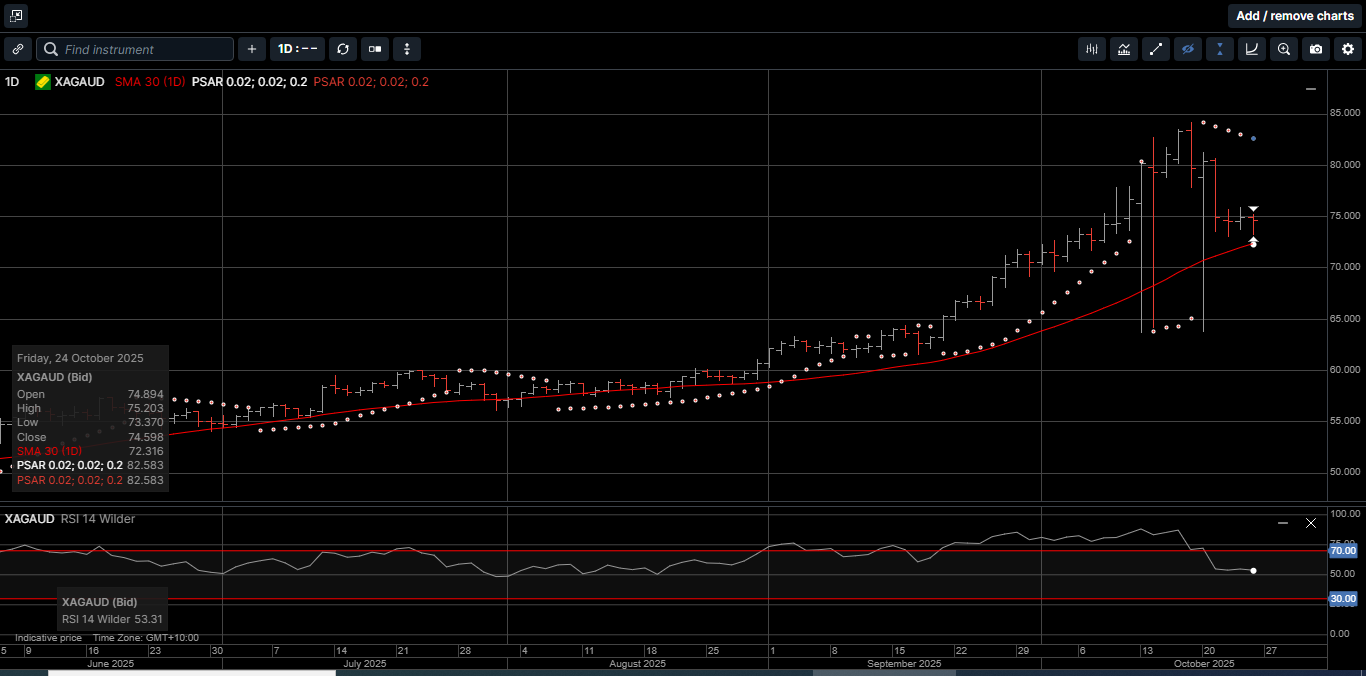Toggle the hide drawings eye icon
The width and height of the screenshot is (1366, 676).
tap(1188, 49)
